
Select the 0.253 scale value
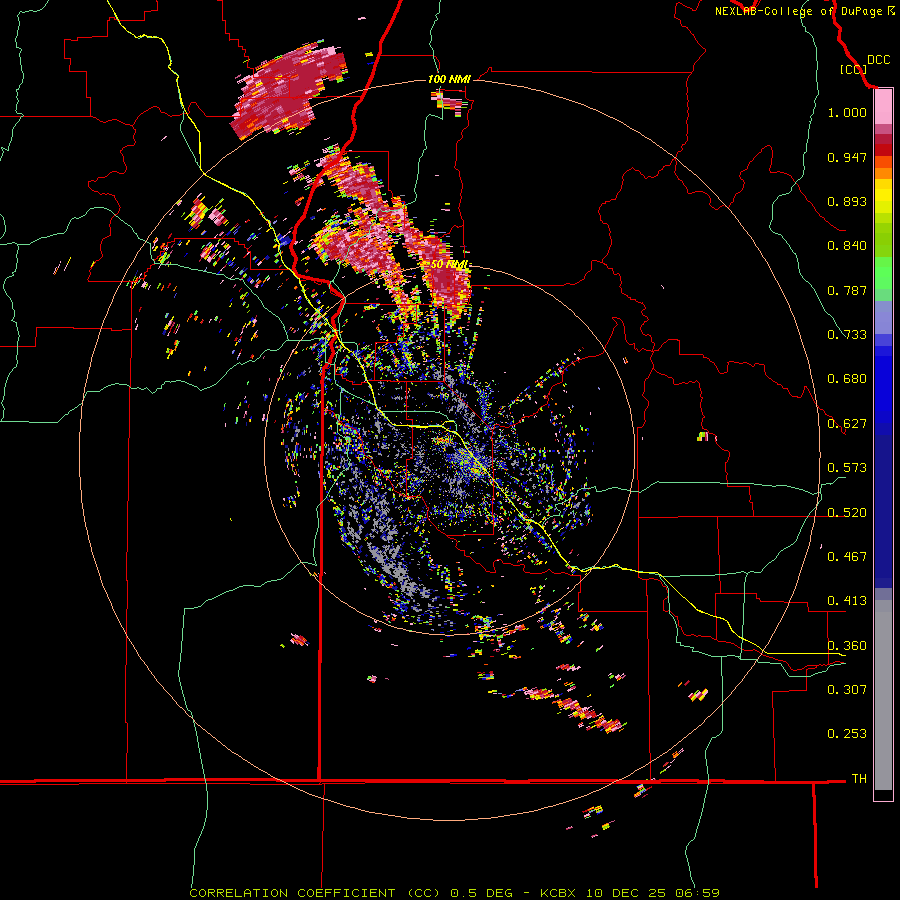[x=847, y=734]
